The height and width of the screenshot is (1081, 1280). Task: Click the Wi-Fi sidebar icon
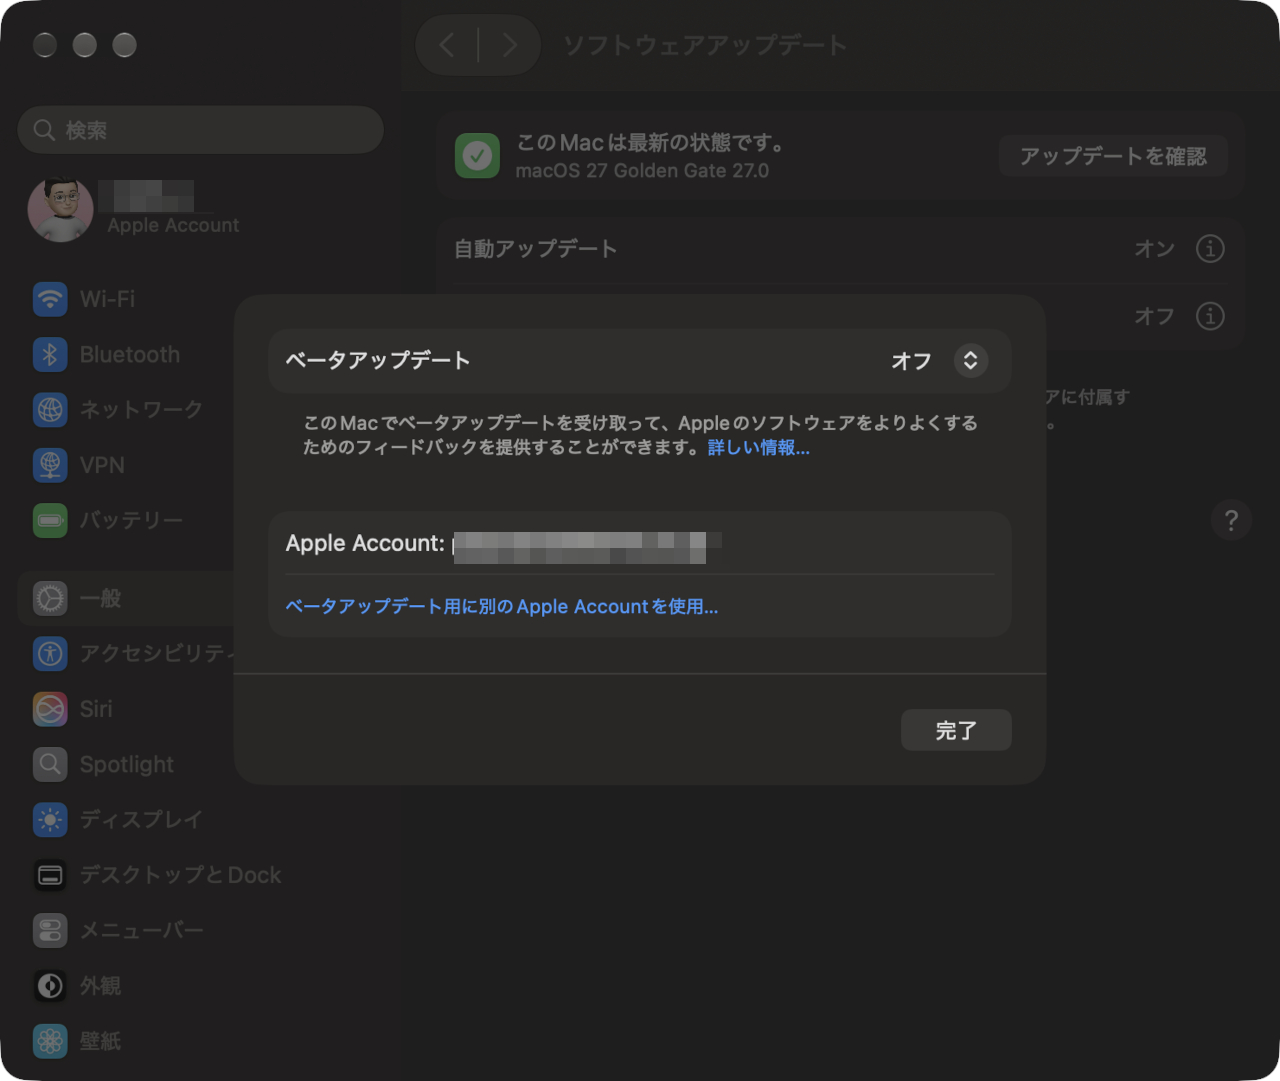click(x=50, y=299)
